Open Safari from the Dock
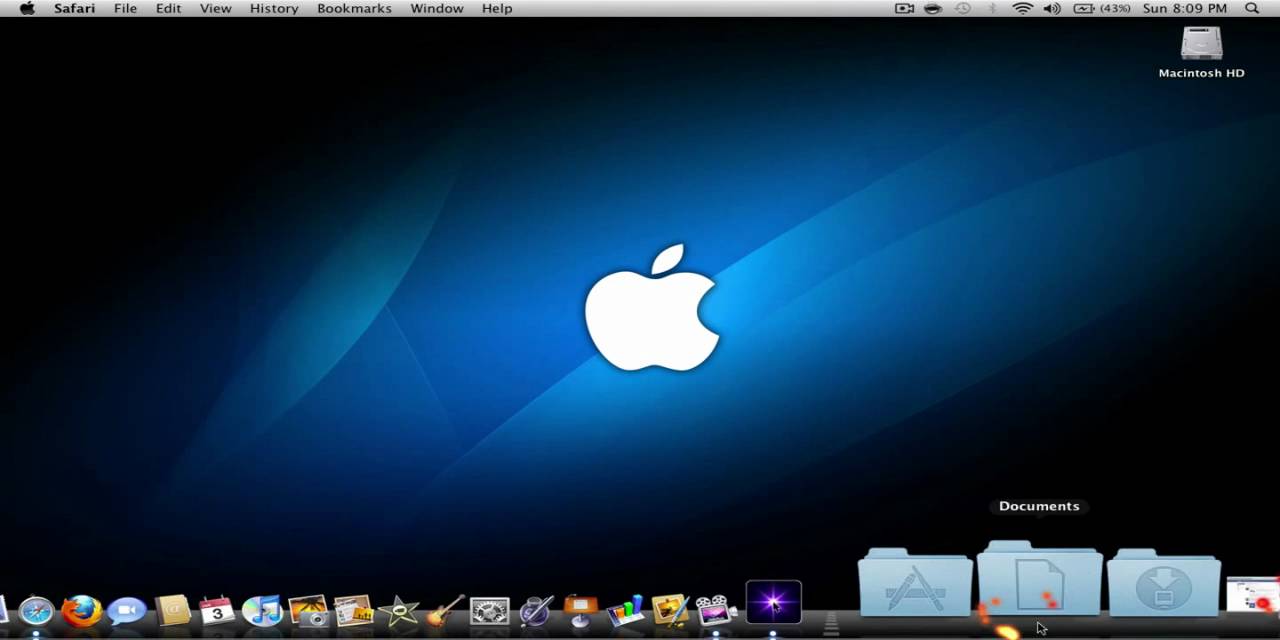Viewport: 1280px width, 640px height. click(36, 610)
